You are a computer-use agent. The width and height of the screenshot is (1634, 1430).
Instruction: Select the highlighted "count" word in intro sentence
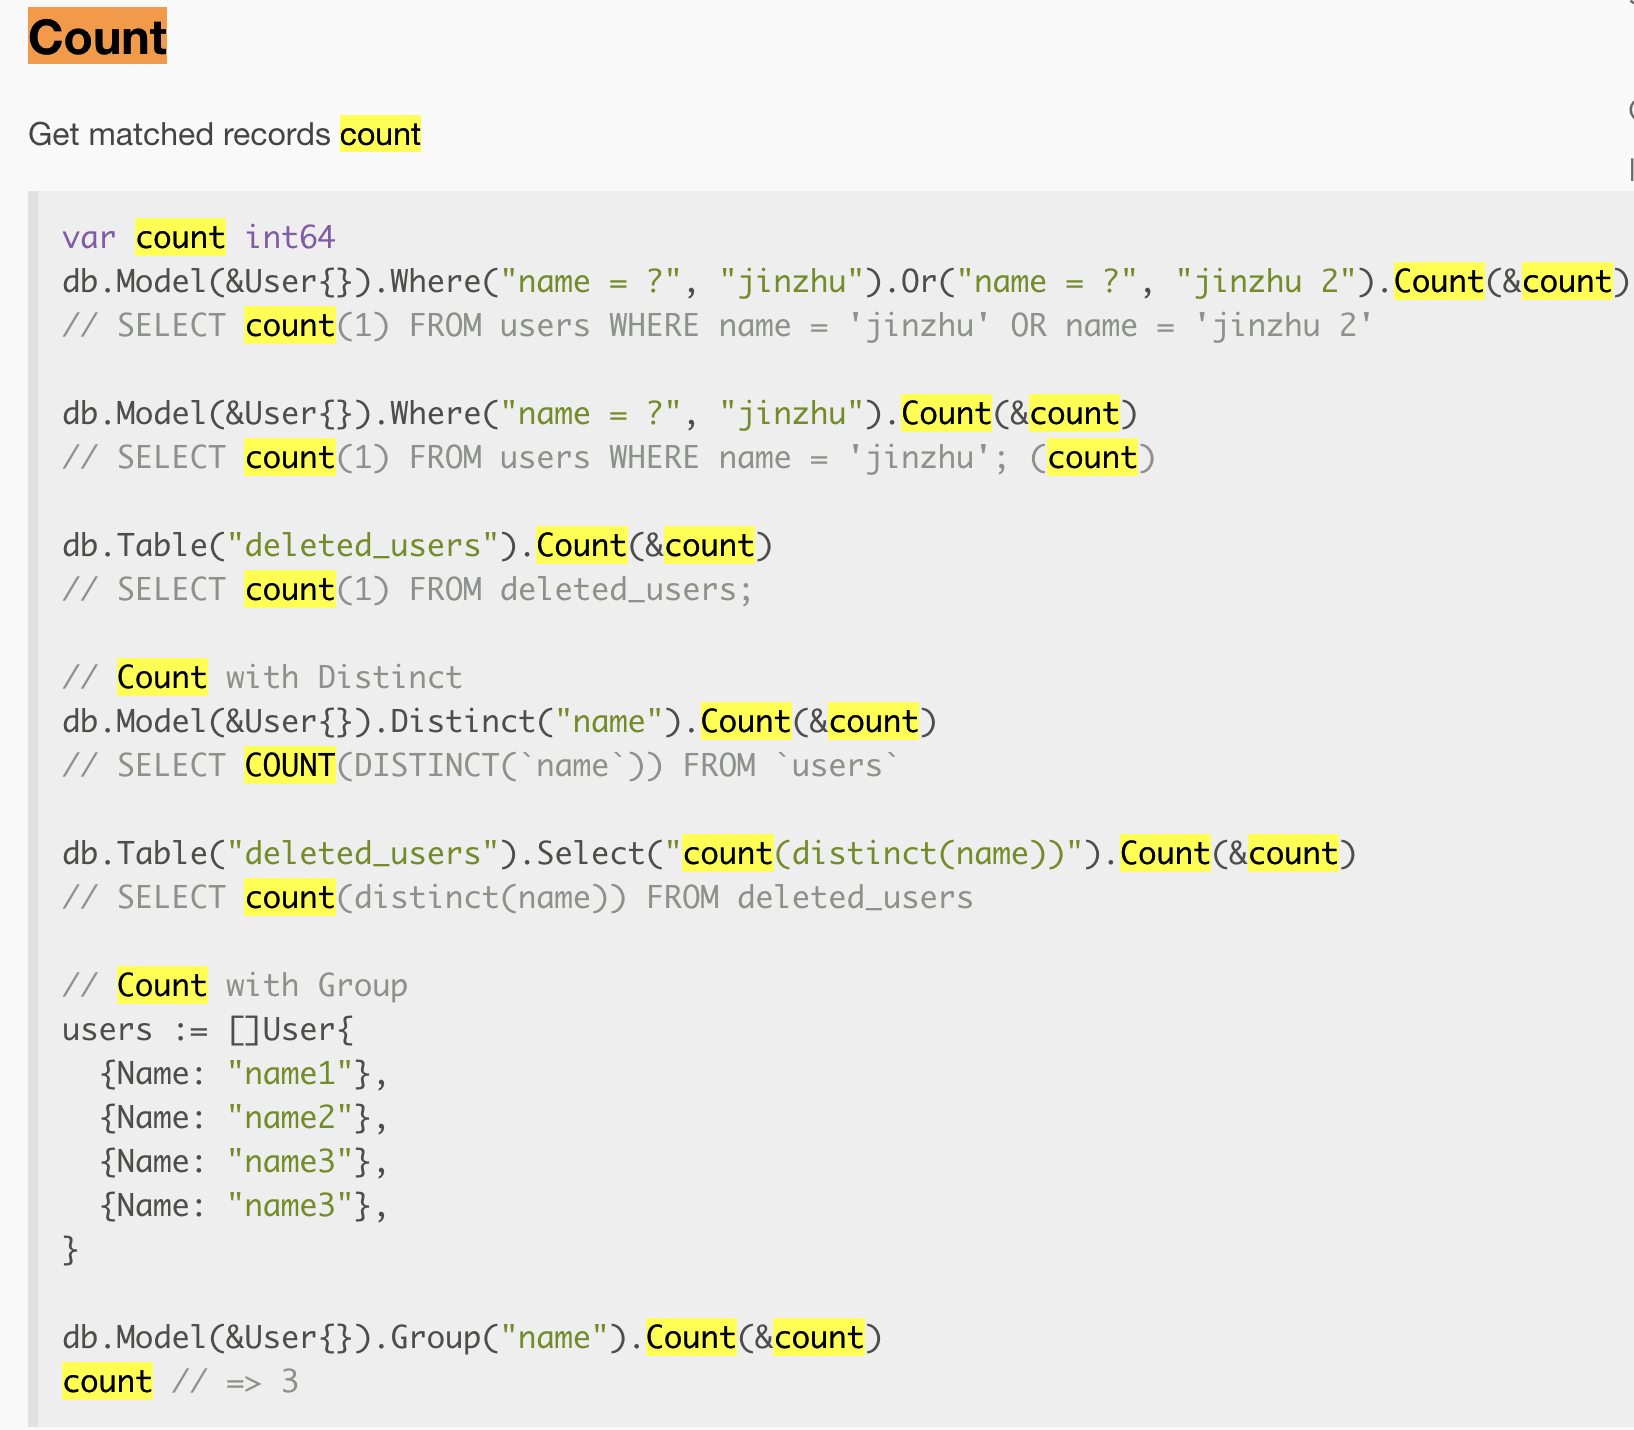(380, 134)
